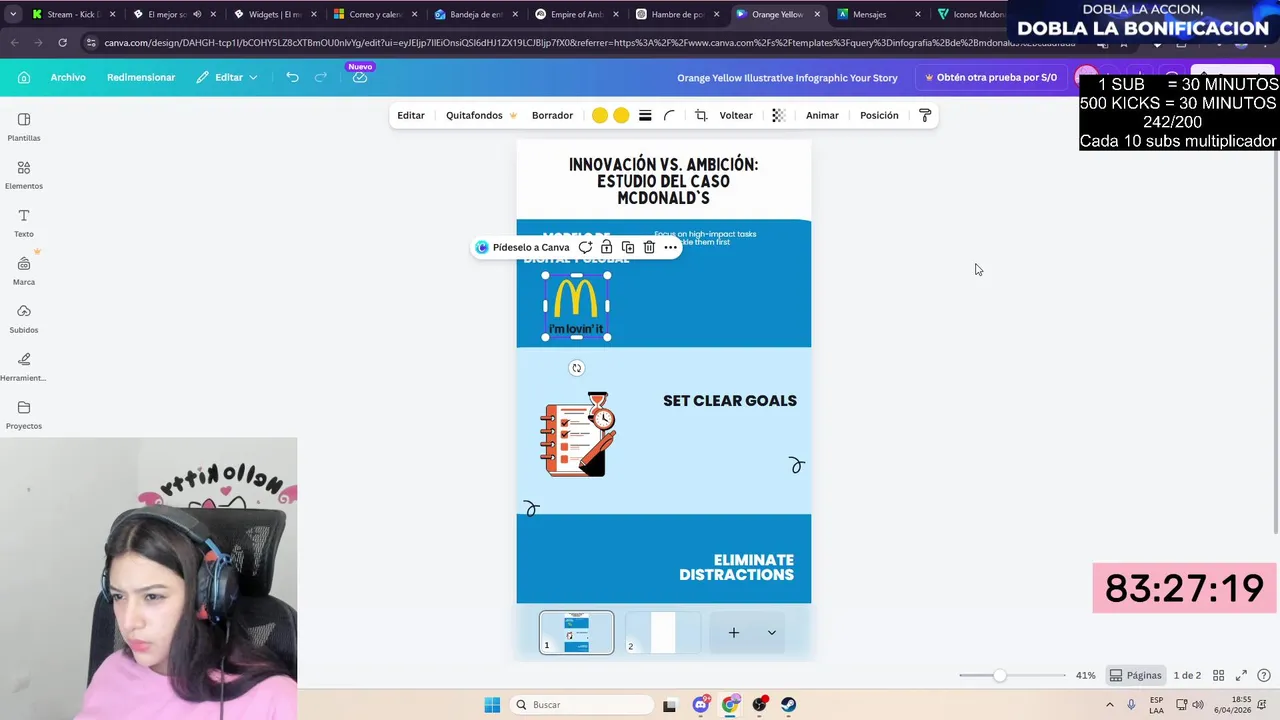Screen dimensions: 1280x720
Task: Click design title Orange Yellow Illustrative Infographic
Action: (787, 78)
